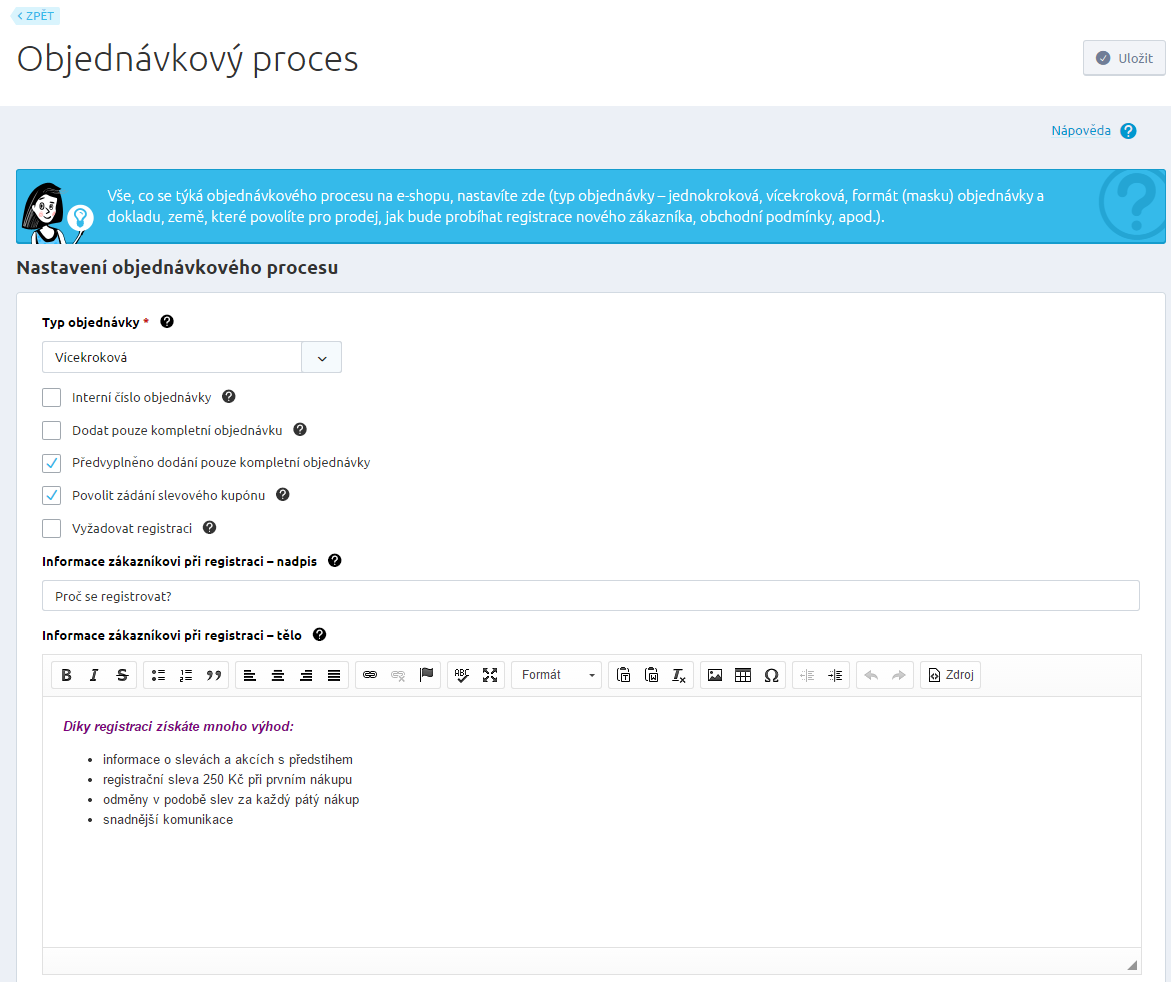Image resolution: width=1171 pixels, height=982 pixels.
Task: Apply italic formatting in editor toolbar
Action: point(94,675)
